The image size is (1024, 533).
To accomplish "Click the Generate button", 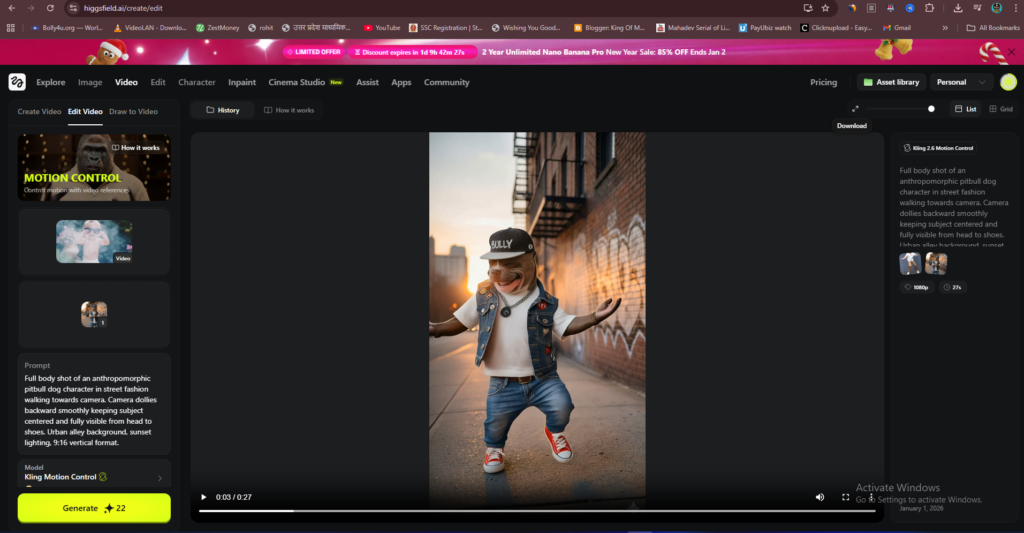I will 94,508.
